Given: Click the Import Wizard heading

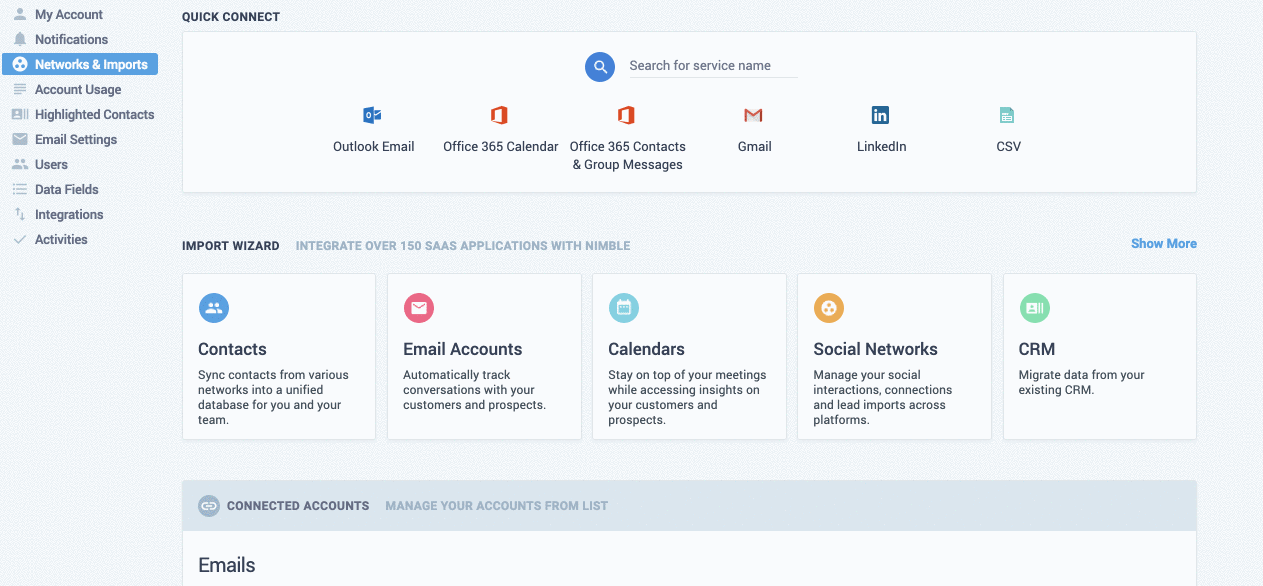Looking at the screenshot, I should click(231, 246).
